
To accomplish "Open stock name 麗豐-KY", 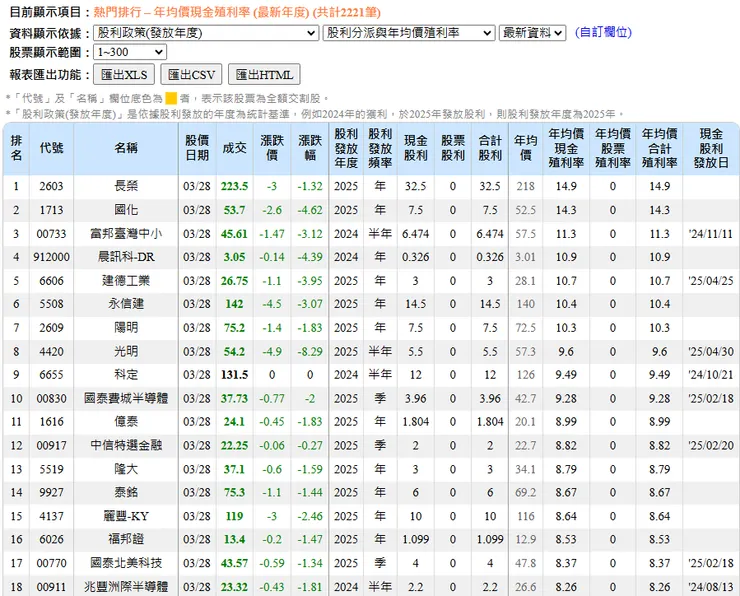I will pos(126,516).
